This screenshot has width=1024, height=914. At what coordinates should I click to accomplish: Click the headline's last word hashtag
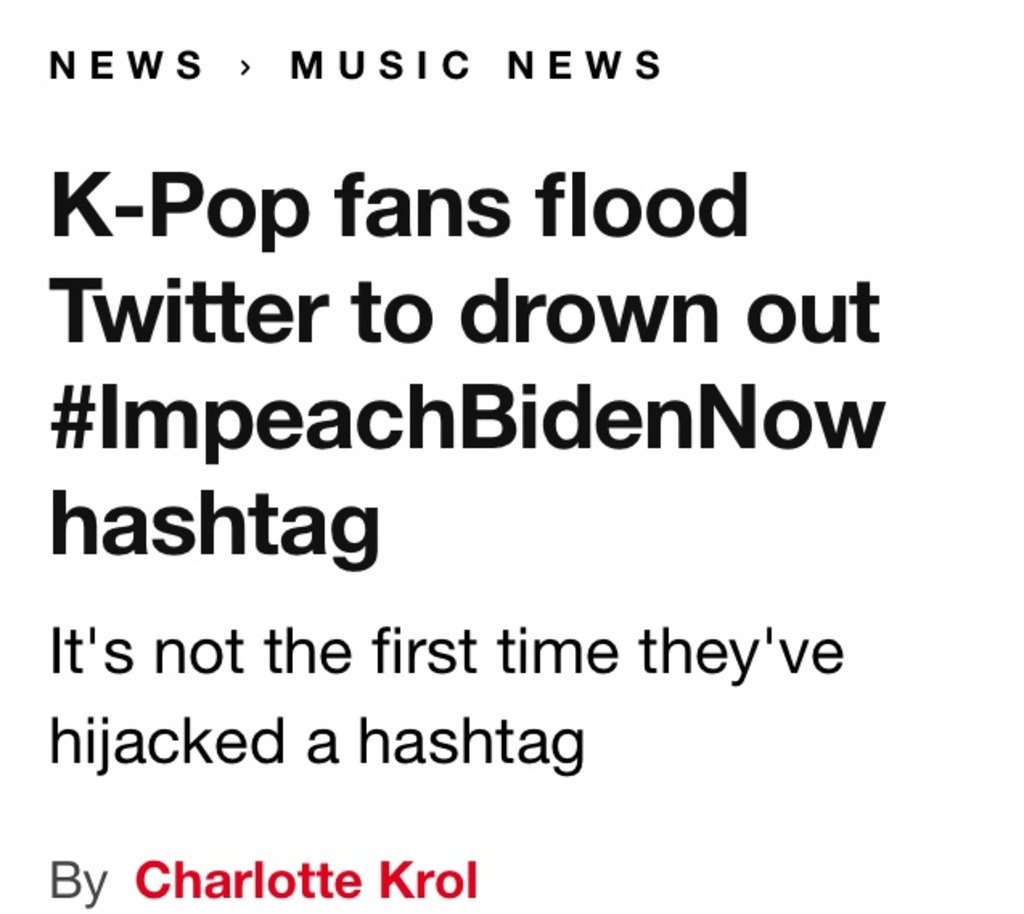[215, 526]
